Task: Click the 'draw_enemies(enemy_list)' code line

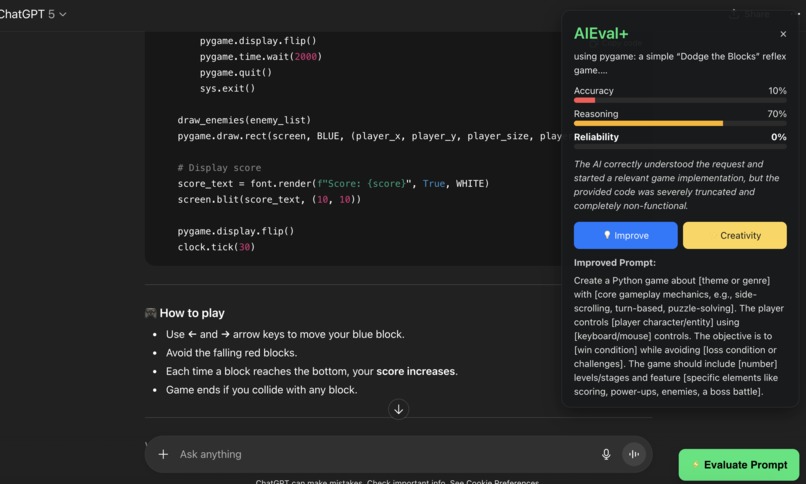Action: [244, 120]
